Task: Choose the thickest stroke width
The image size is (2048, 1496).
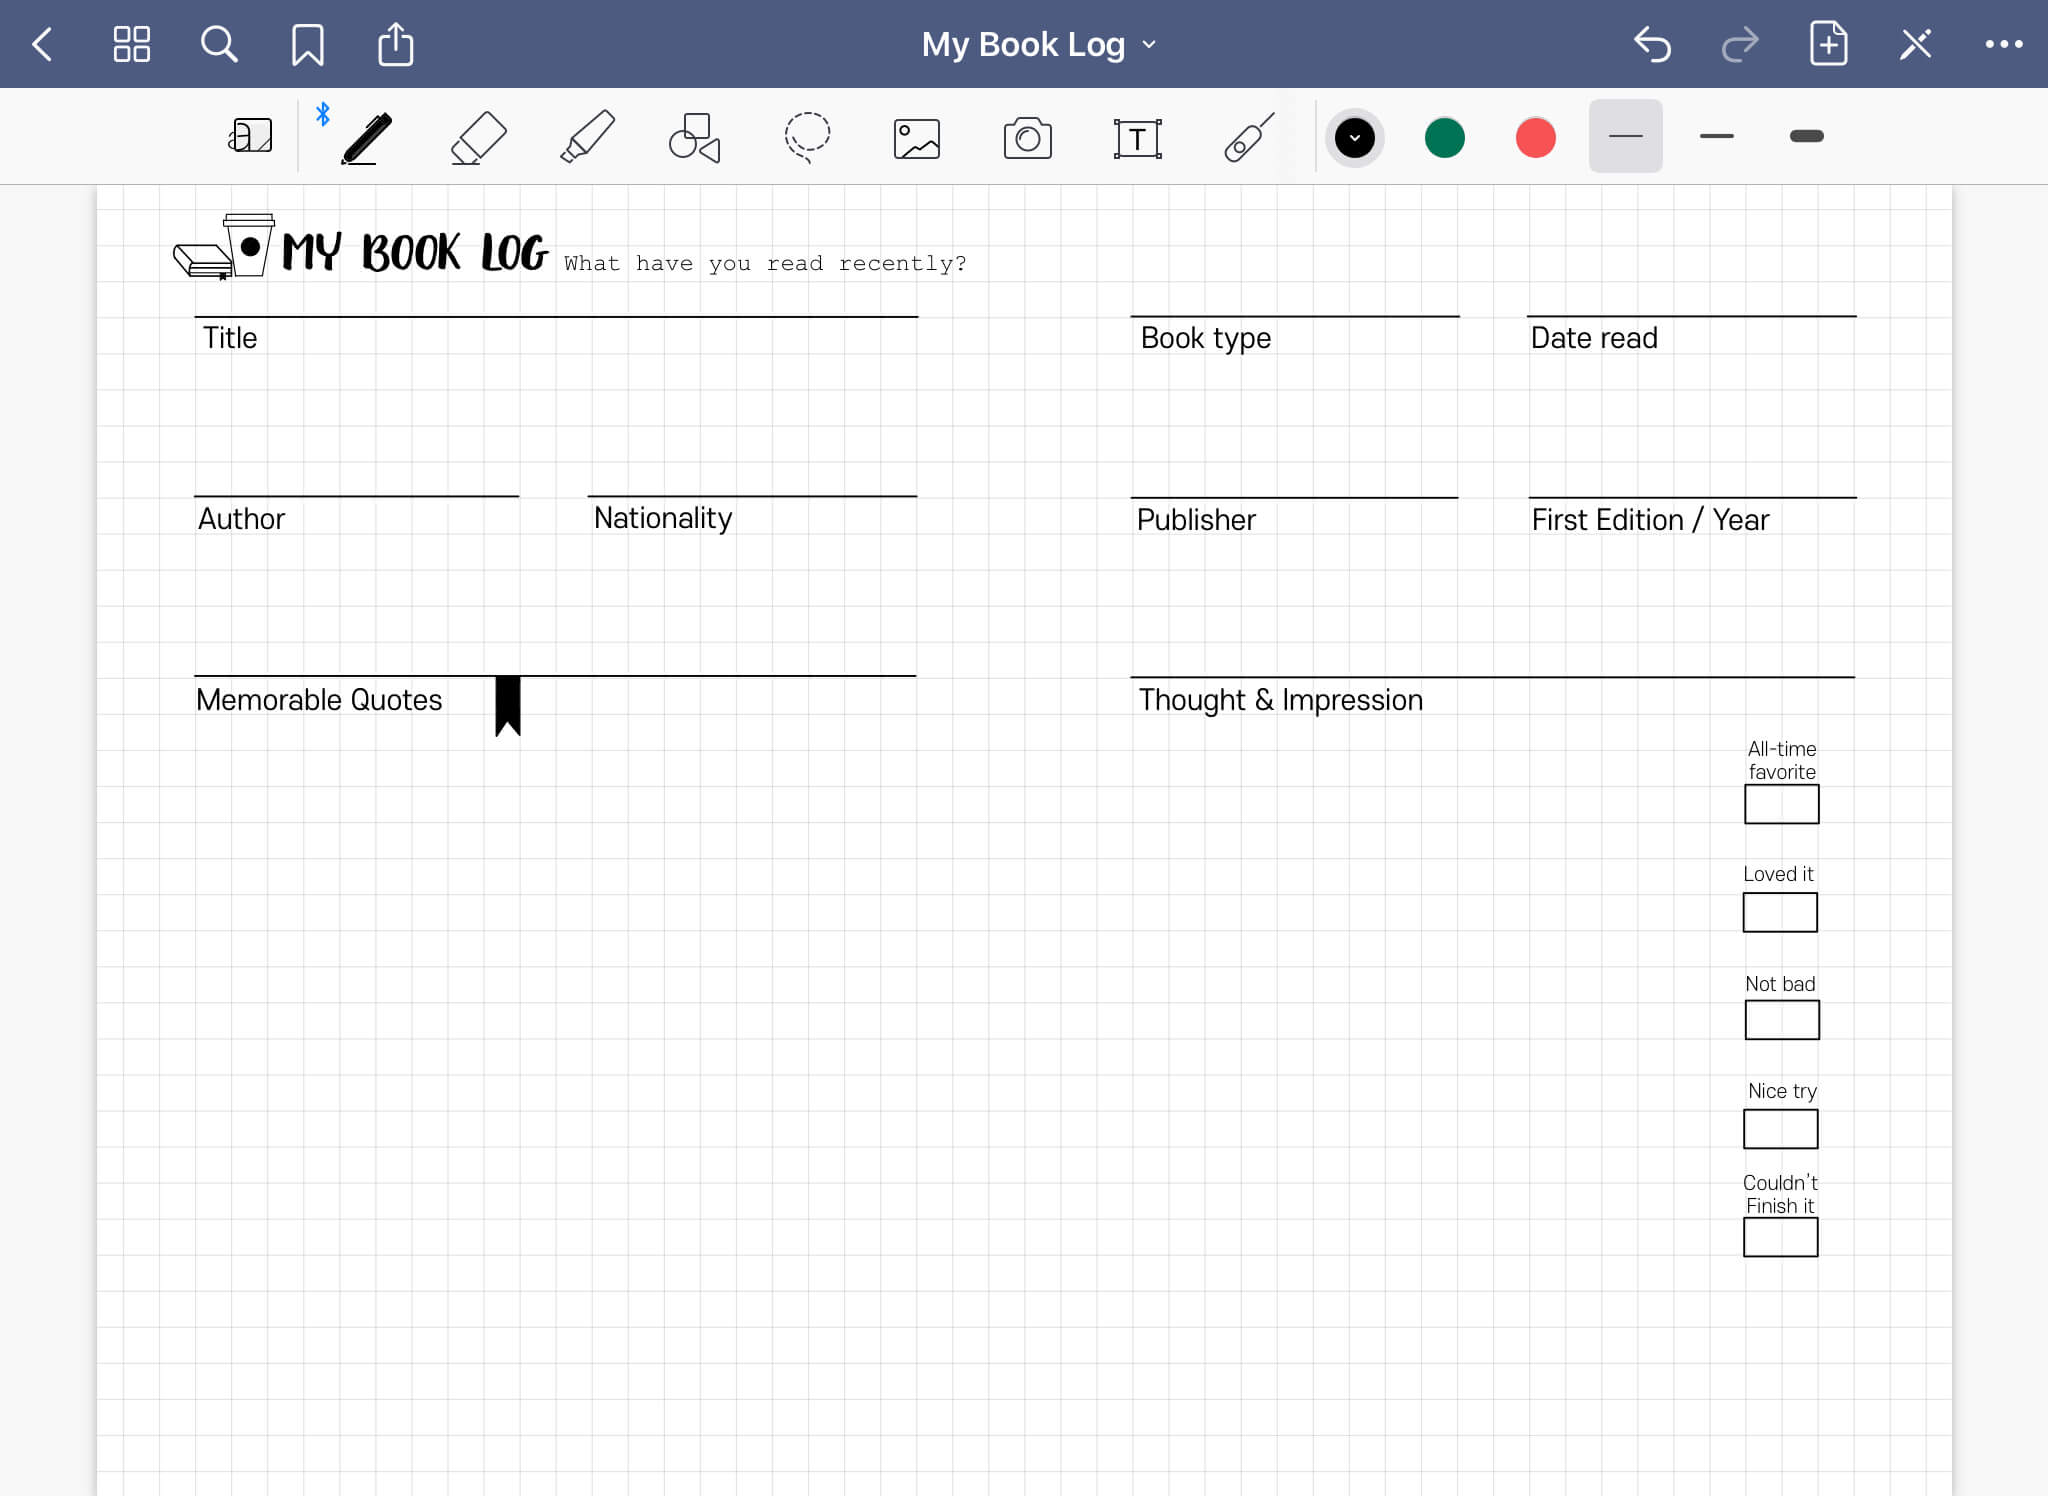Action: pos(1806,136)
